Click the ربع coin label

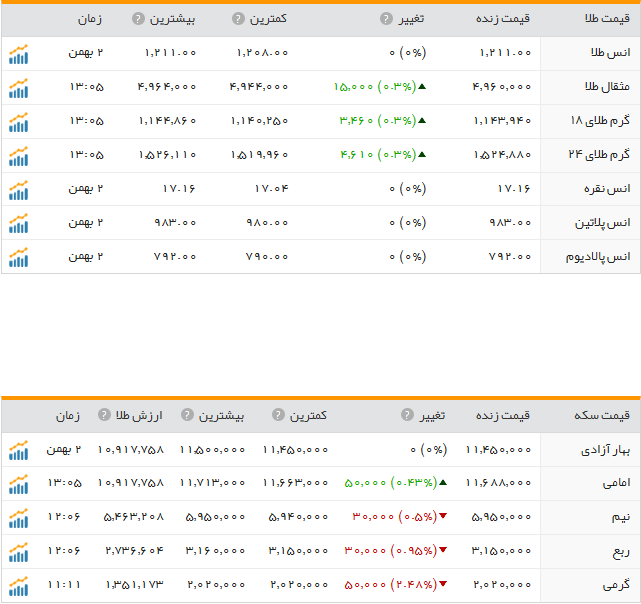pos(621,552)
